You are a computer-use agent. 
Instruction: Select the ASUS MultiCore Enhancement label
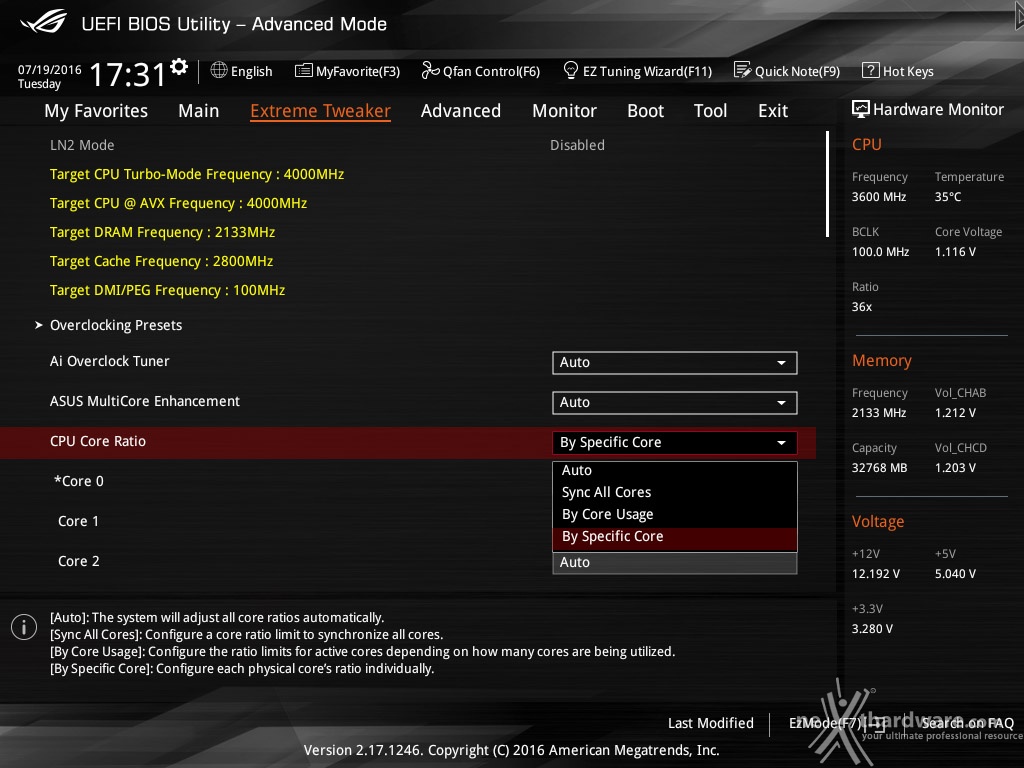coord(145,401)
